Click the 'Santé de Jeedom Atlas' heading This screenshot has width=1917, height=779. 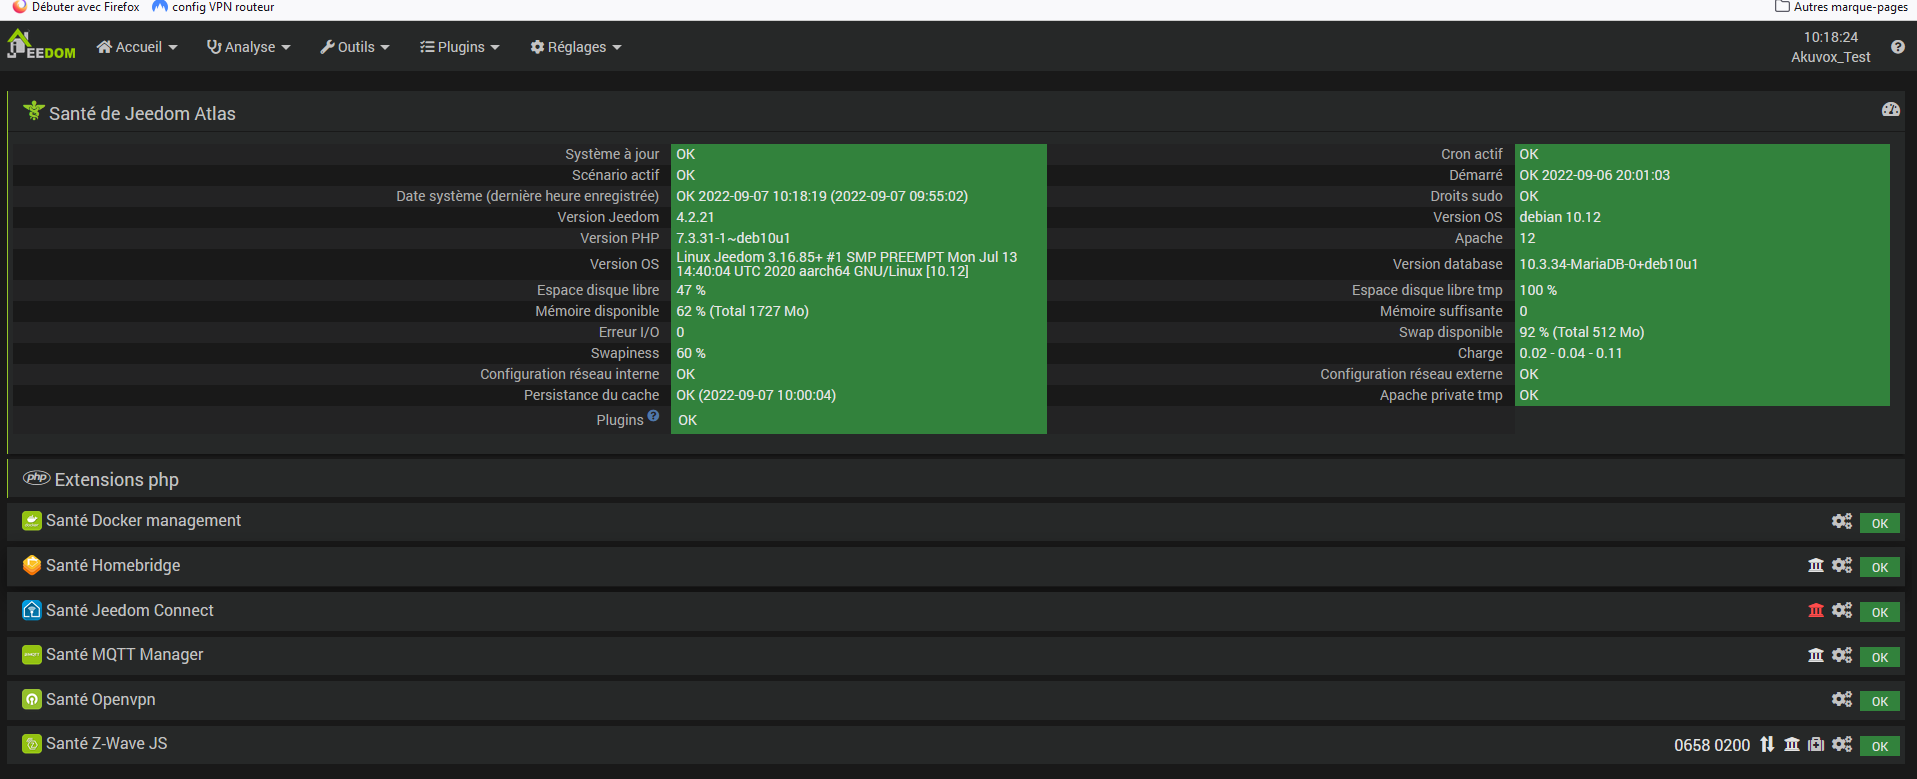(142, 114)
